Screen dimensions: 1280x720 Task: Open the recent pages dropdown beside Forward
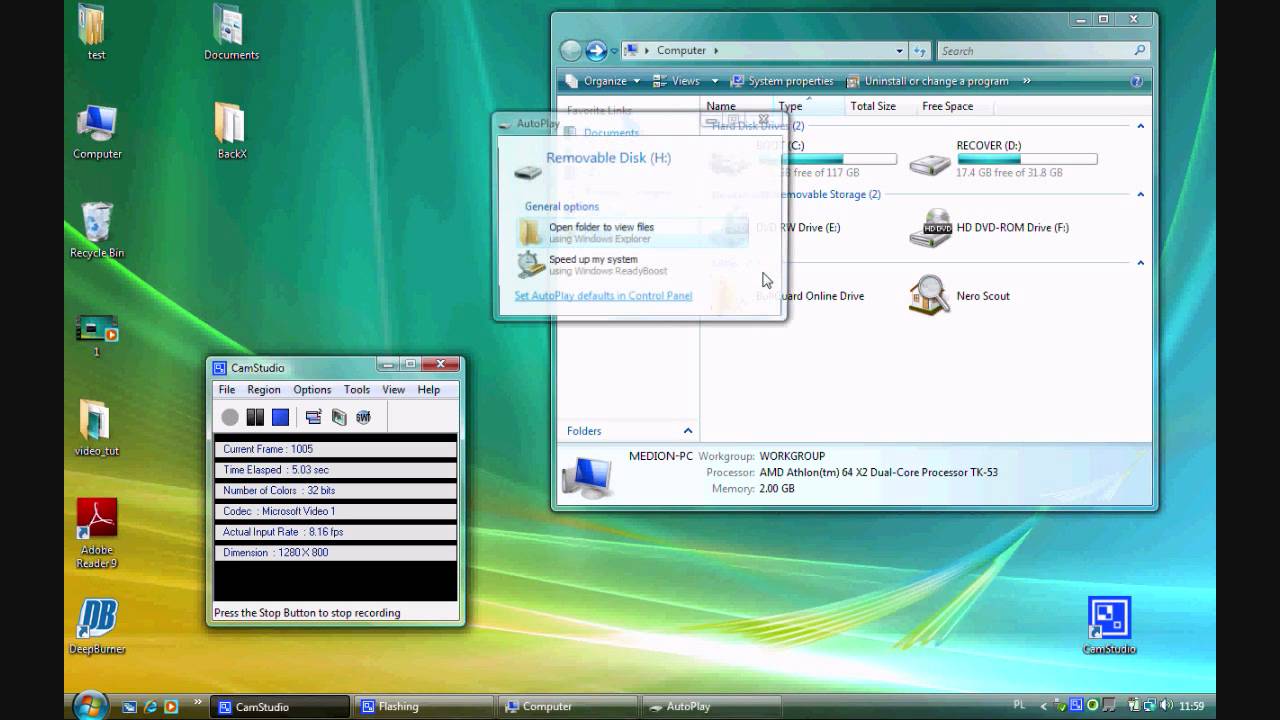[x=614, y=51]
